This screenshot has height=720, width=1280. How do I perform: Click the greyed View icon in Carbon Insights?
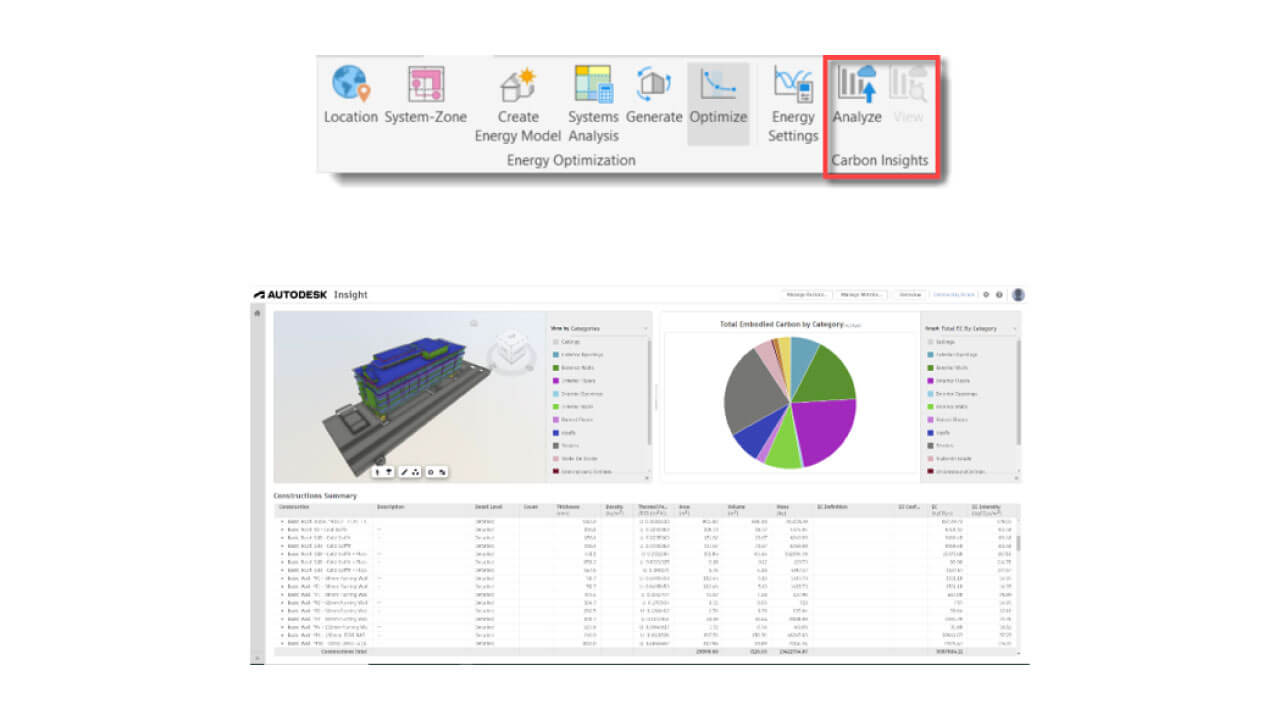coord(908,84)
